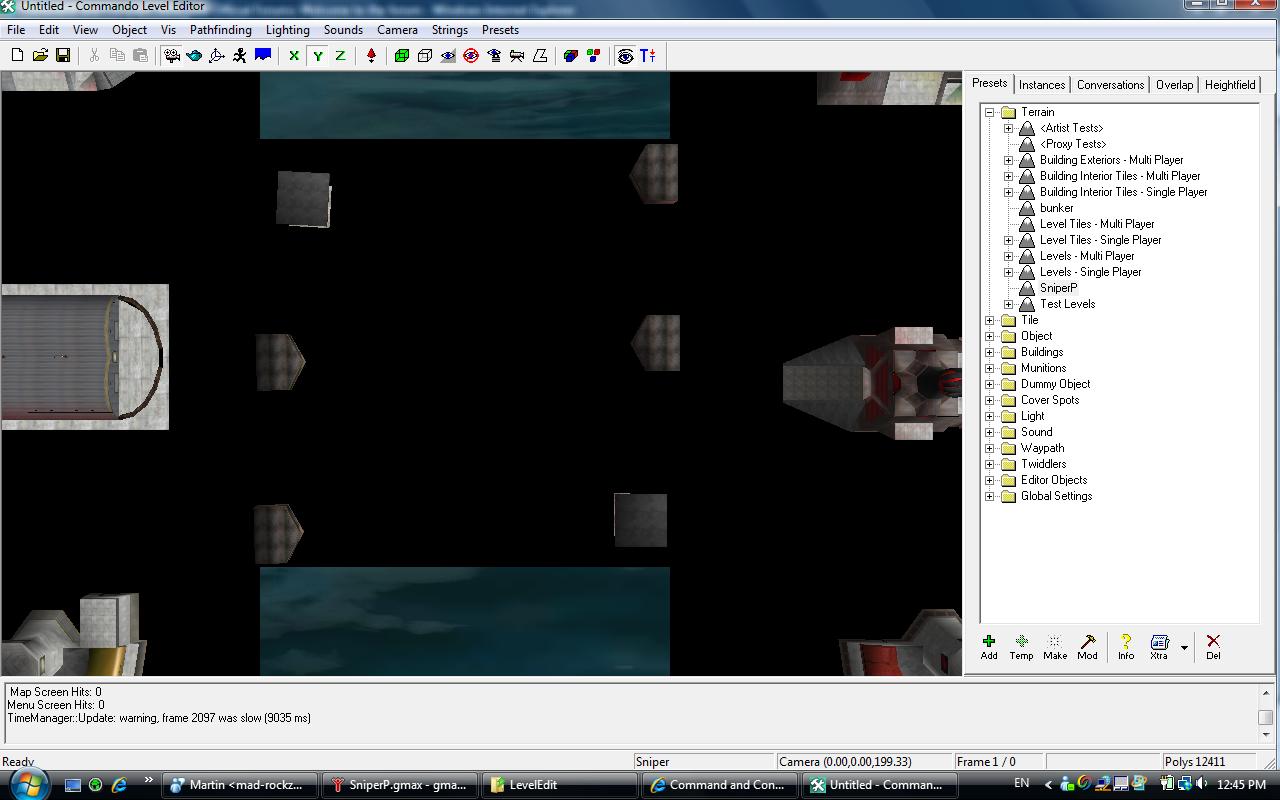Click the green solid cube icon

402,56
